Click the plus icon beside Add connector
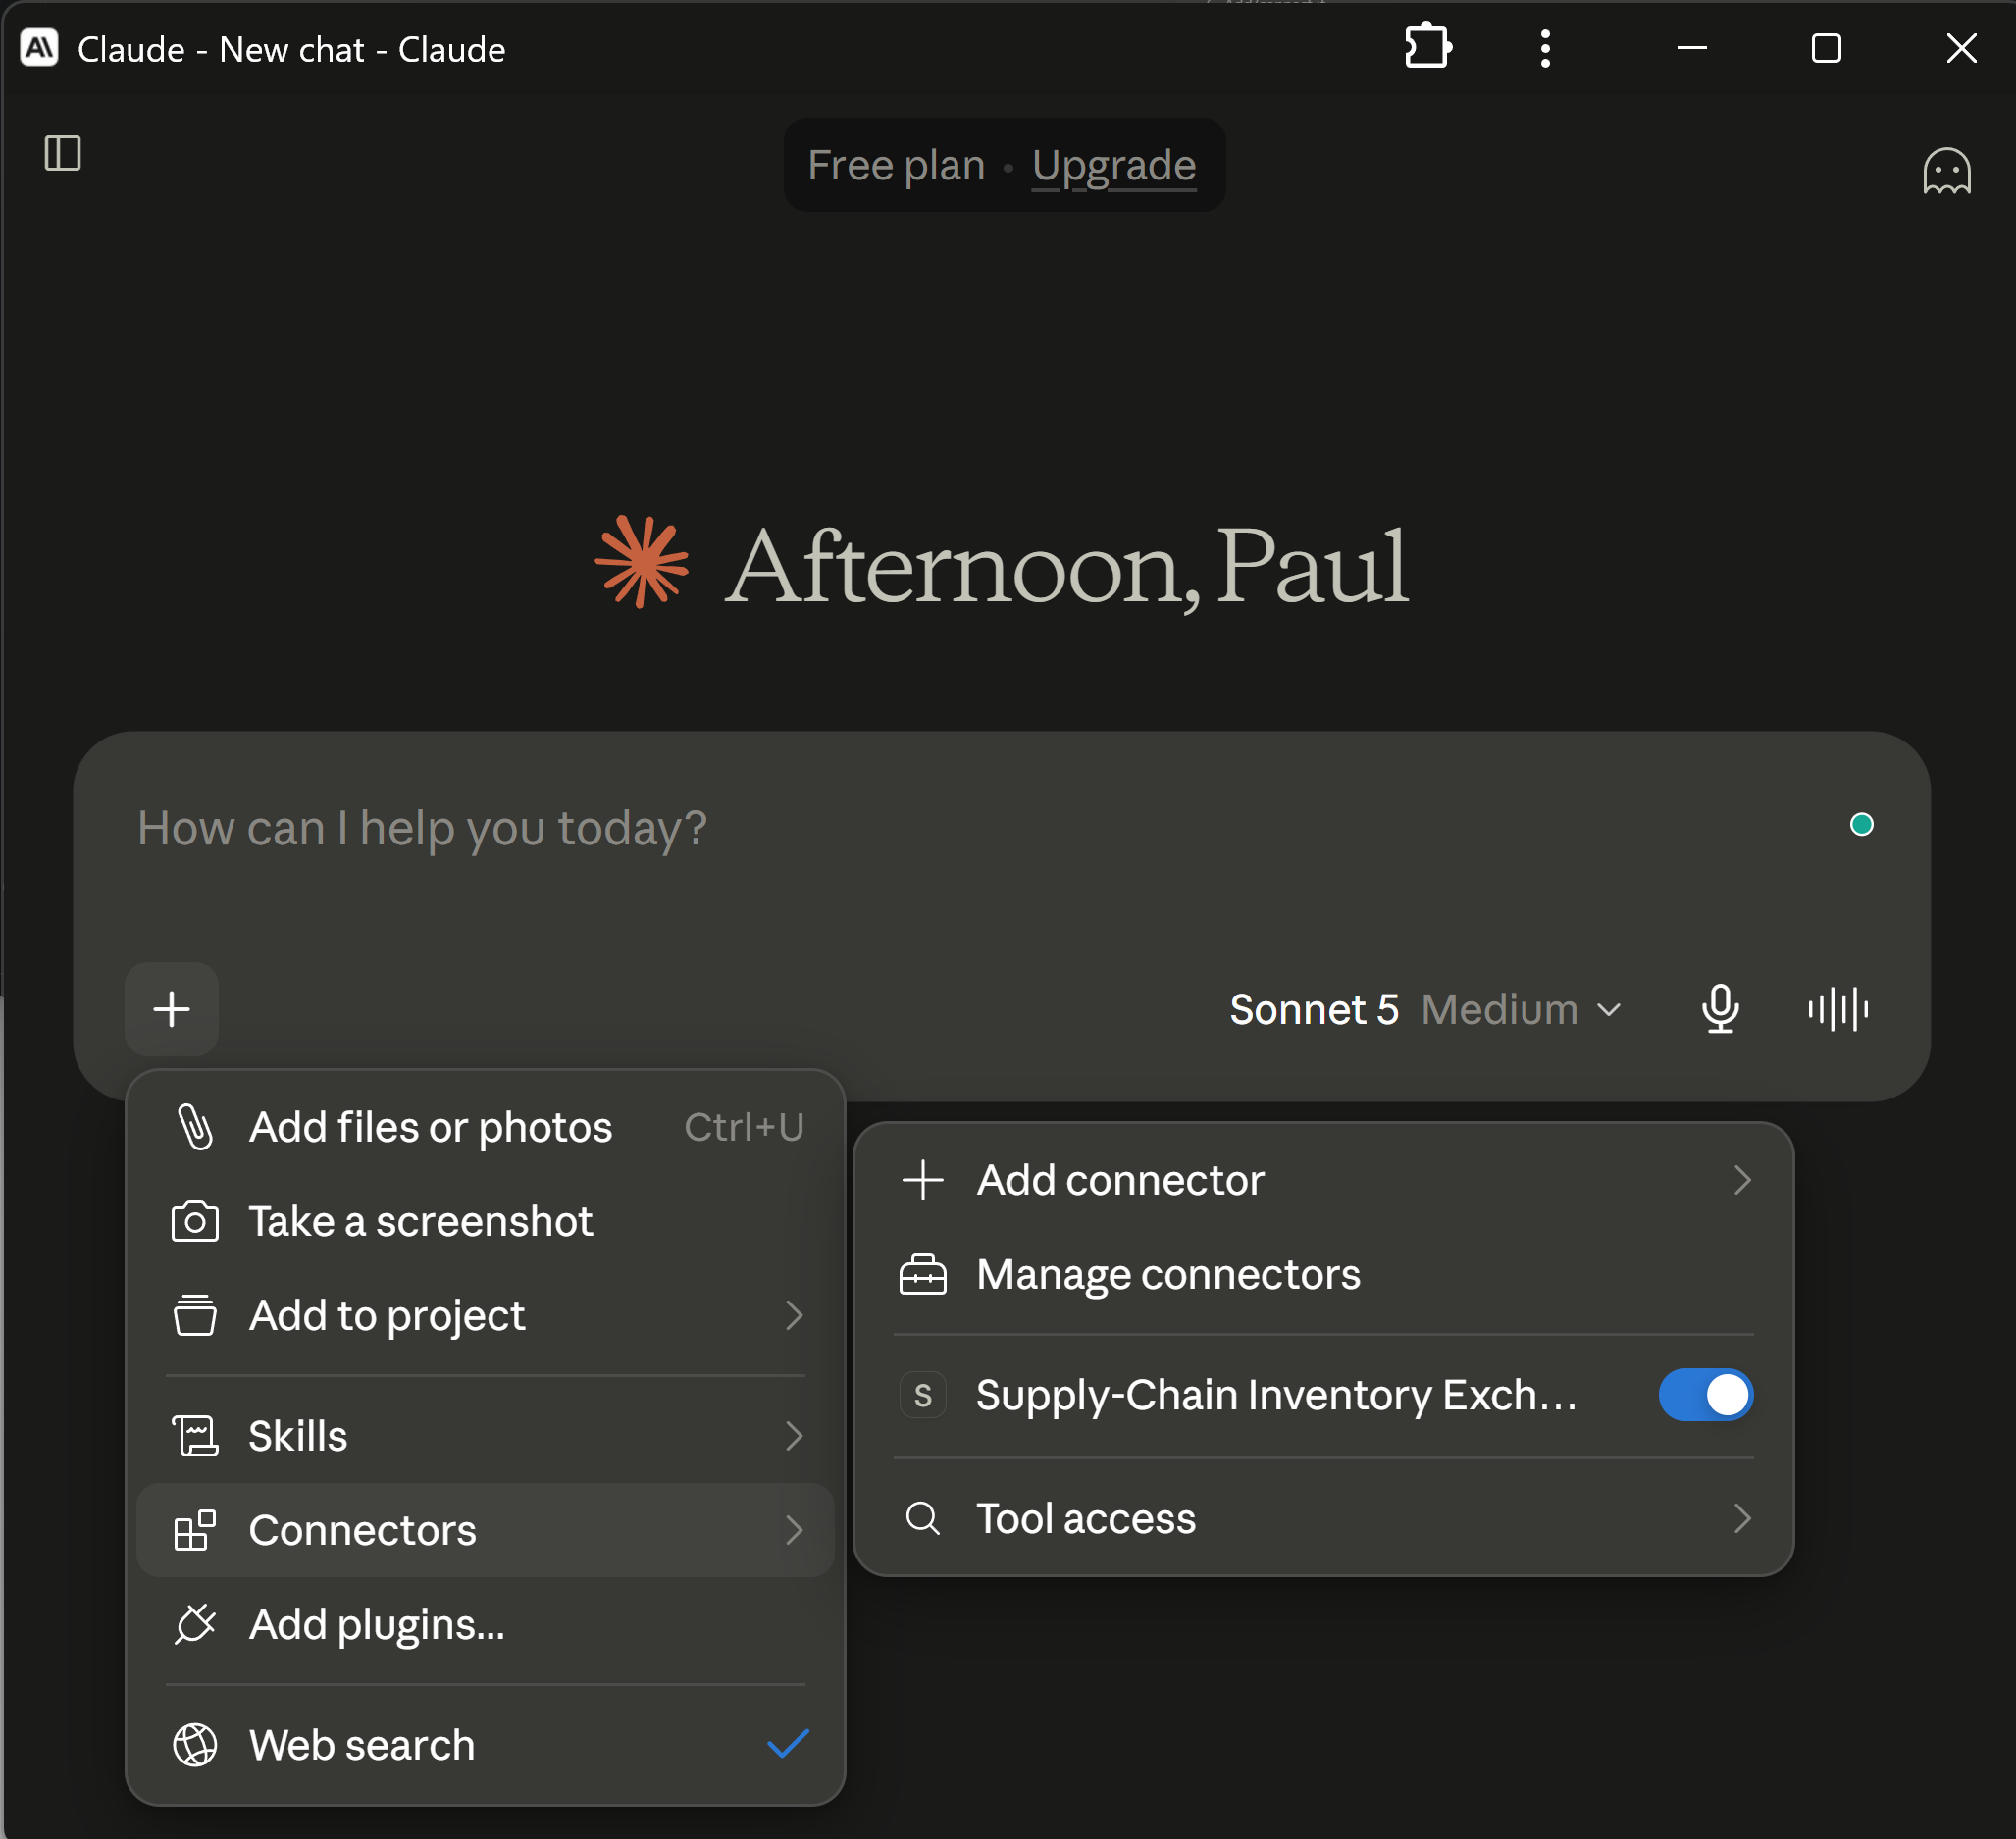Image resolution: width=2016 pixels, height=1839 pixels. point(923,1180)
